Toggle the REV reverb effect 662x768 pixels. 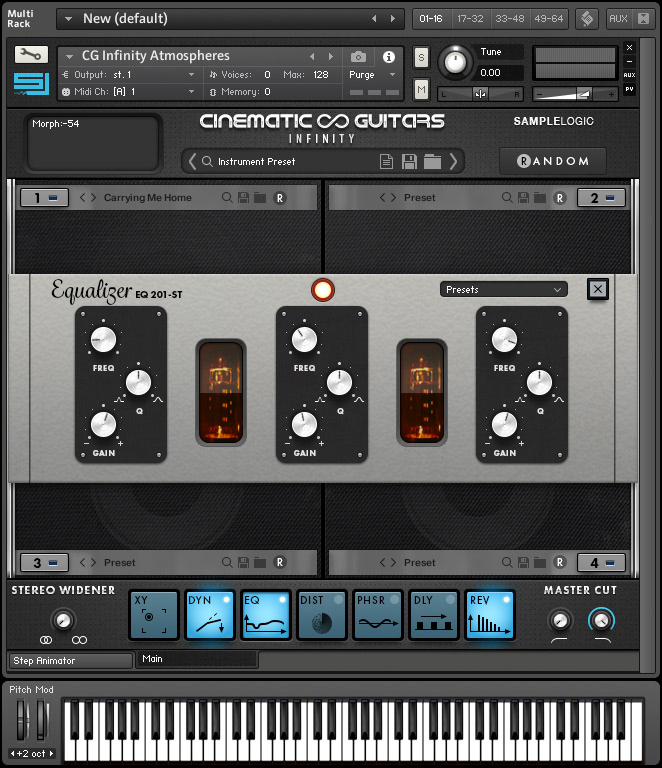coord(490,615)
